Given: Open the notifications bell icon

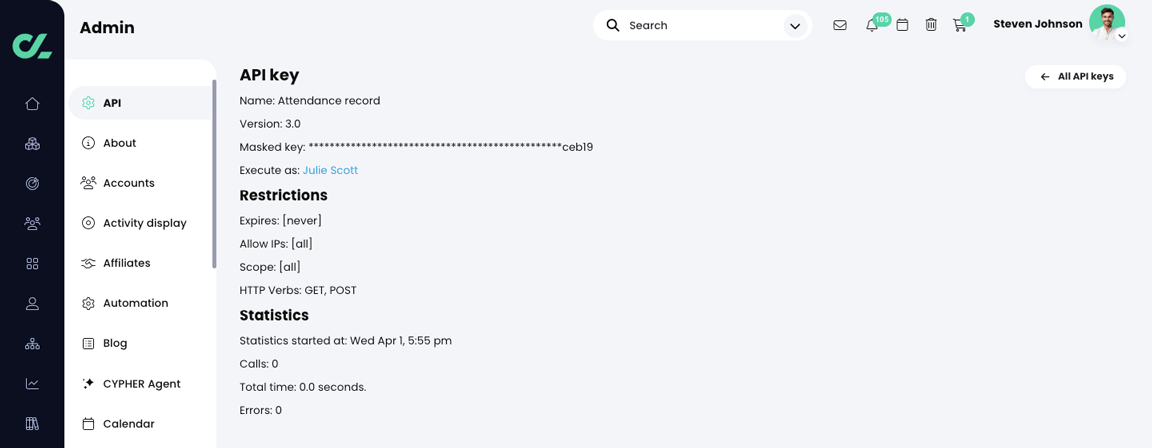Looking at the screenshot, I should [872, 25].
